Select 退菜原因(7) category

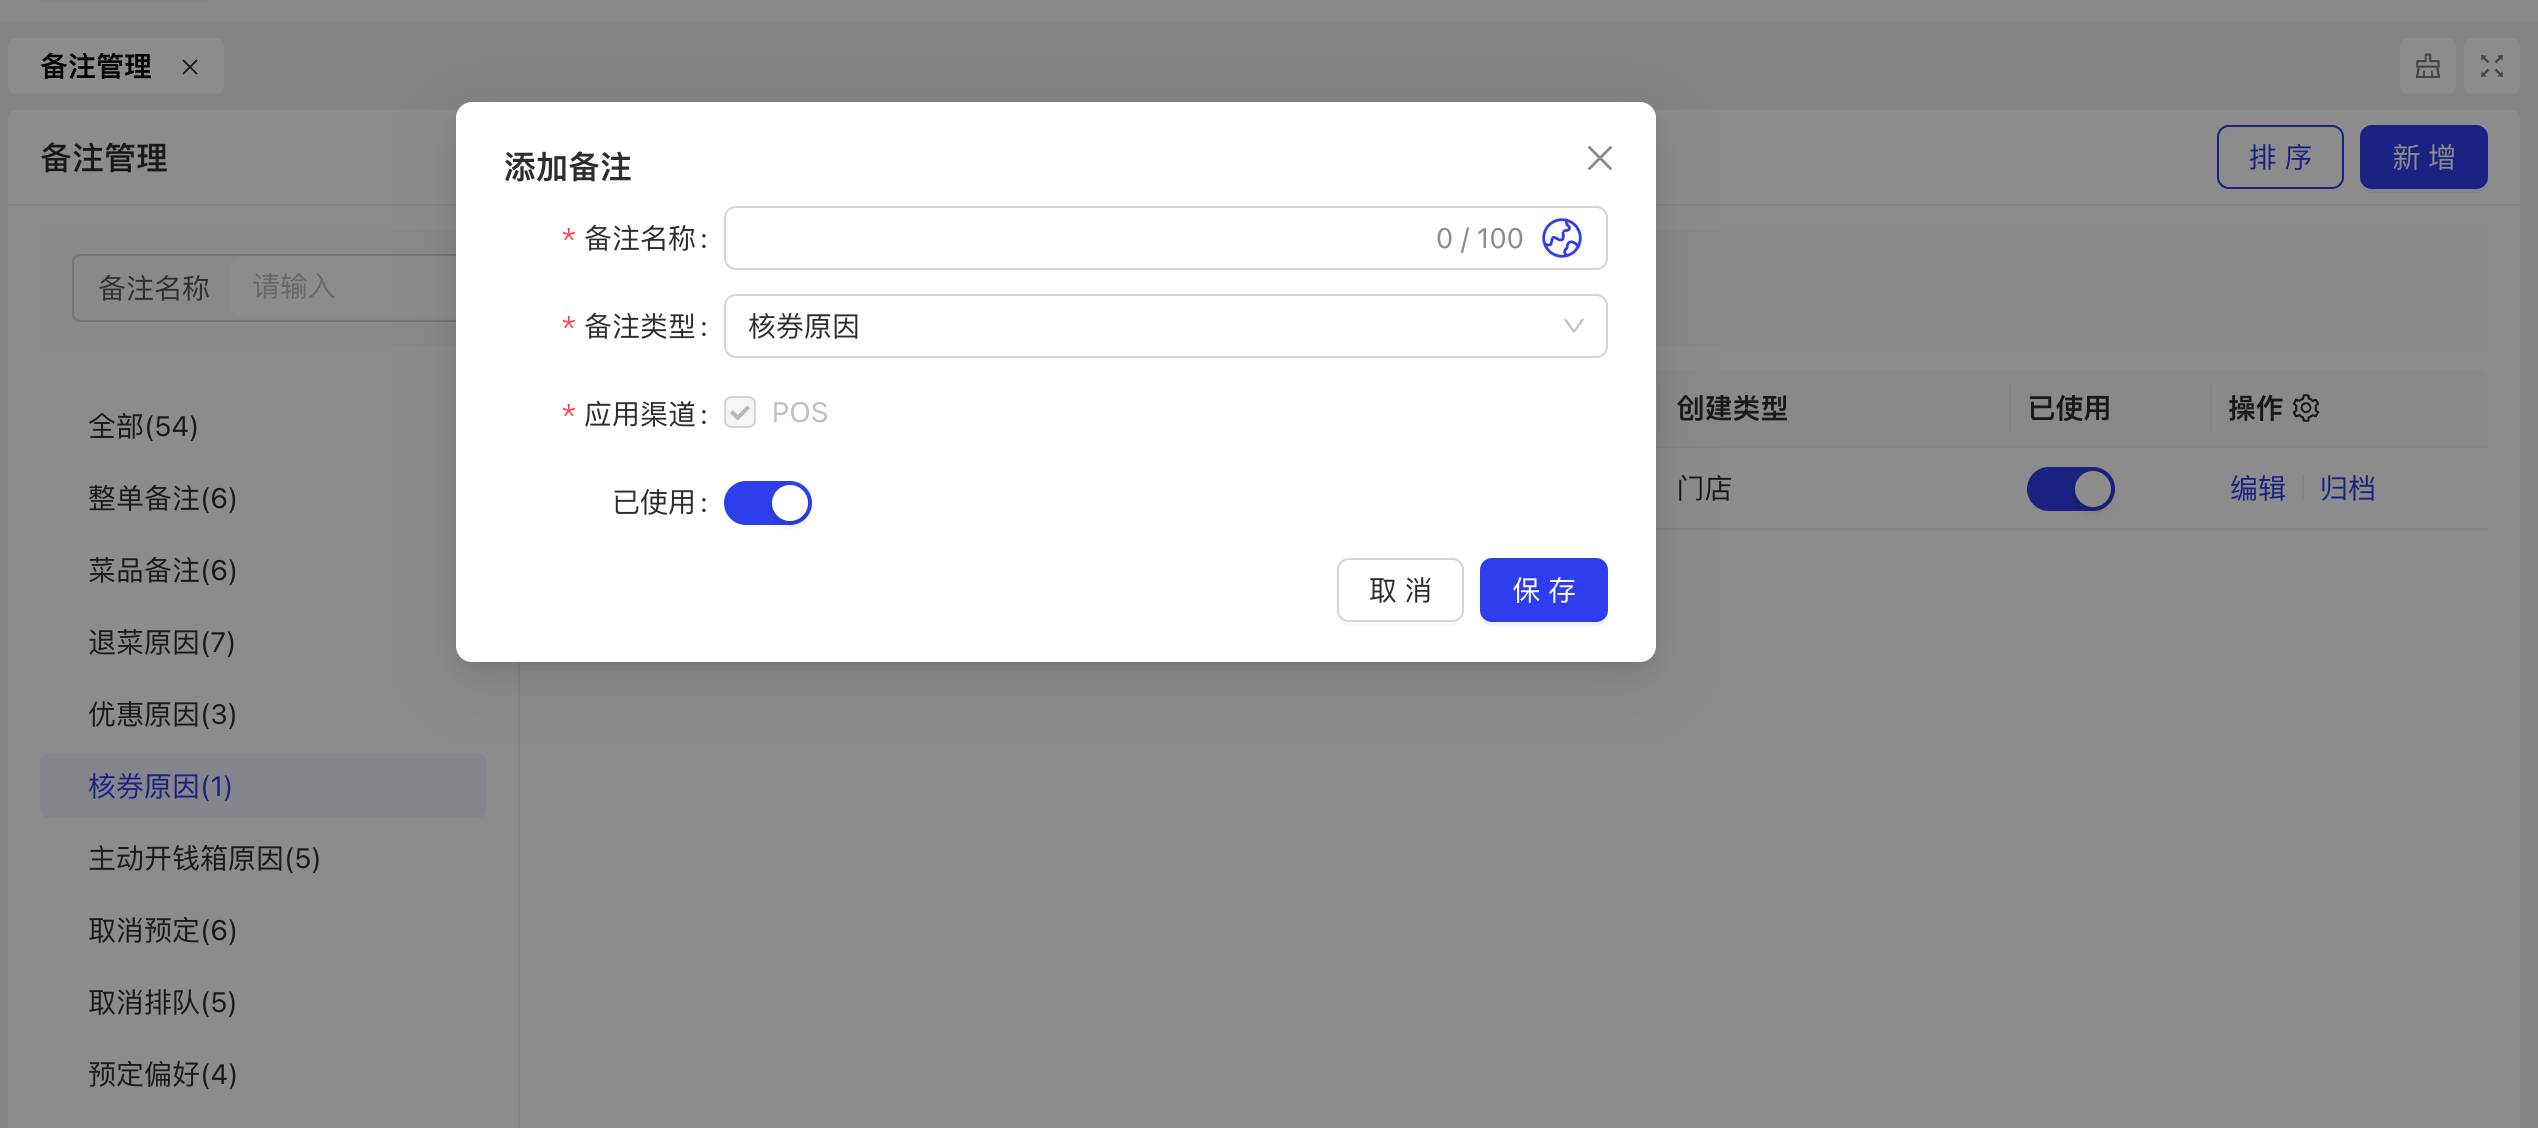pos(162,642)
